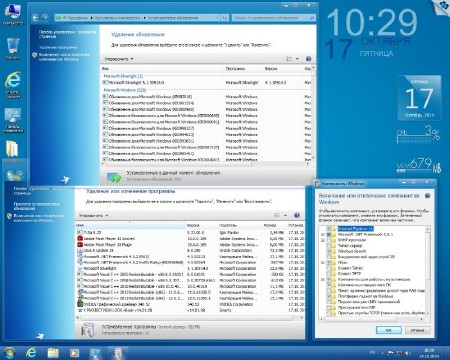This screenshot has width=450, height=360.
Task: Open Windows Explorer from the taskbar
Action: pos(53,353)
